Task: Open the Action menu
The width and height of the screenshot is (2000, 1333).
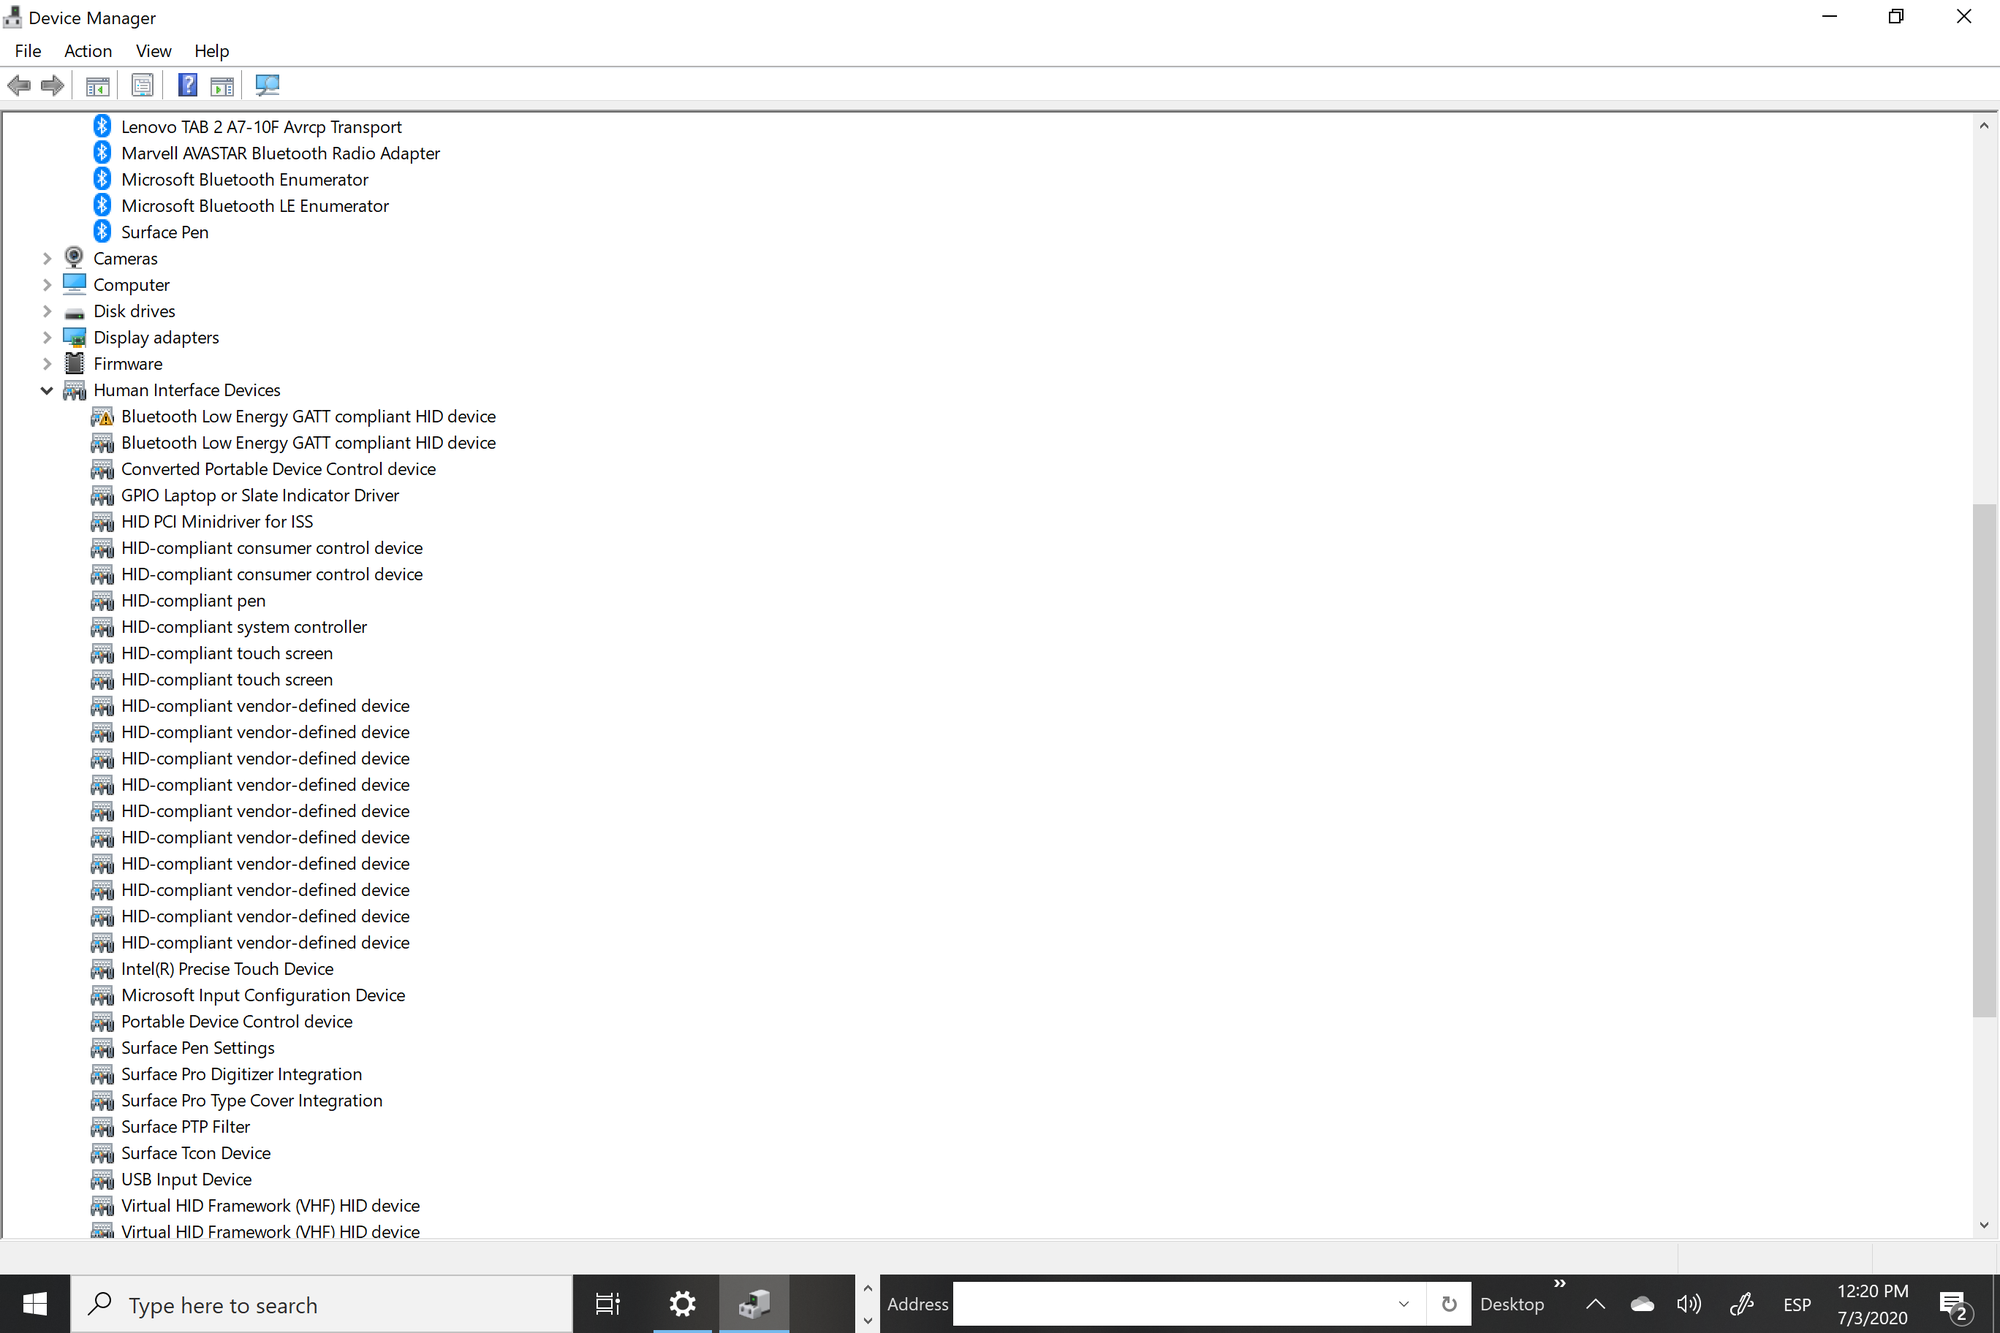Action: point(88,51)
